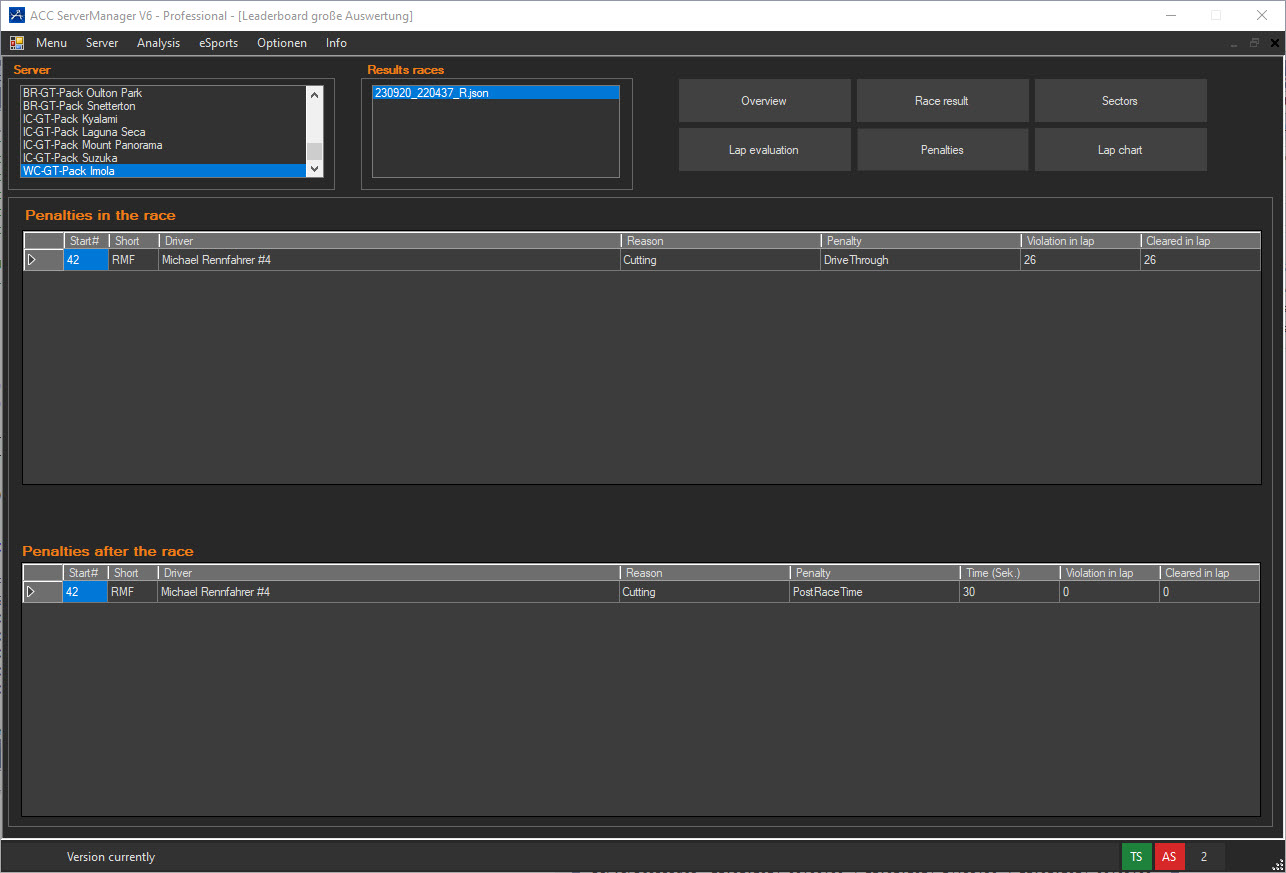The height and width of the screenshot is (873, 1286).
Task: Expand row arrow in race penalties table
Action: click(x=32, y=260)
